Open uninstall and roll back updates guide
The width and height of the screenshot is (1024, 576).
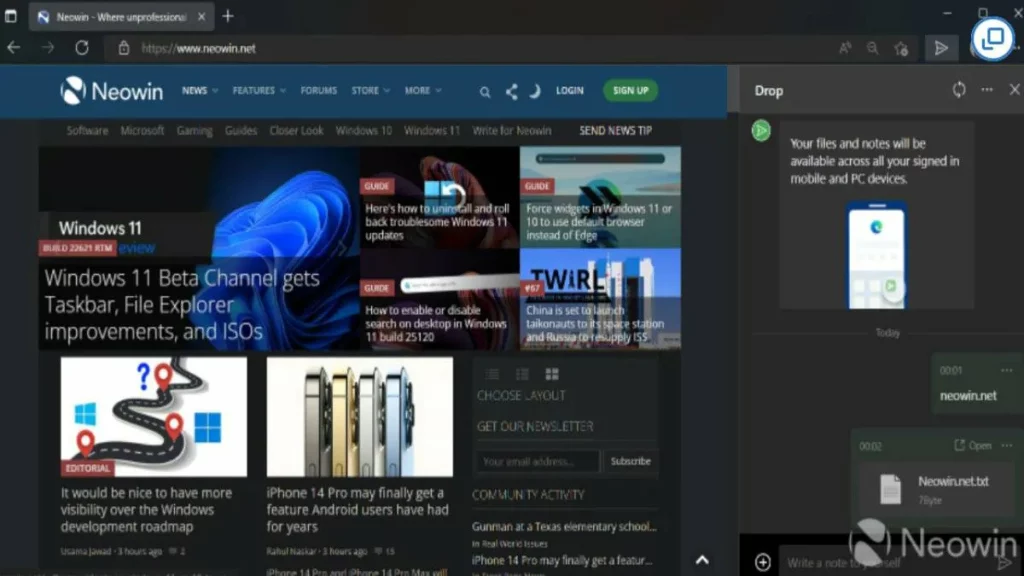[437, 222]
